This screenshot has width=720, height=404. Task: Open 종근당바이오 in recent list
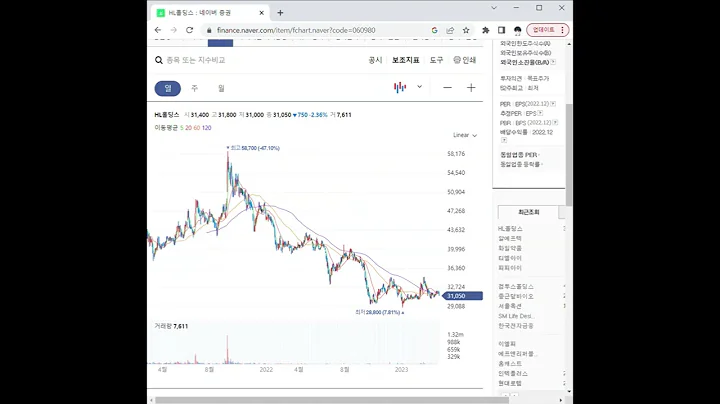(516, 296)
